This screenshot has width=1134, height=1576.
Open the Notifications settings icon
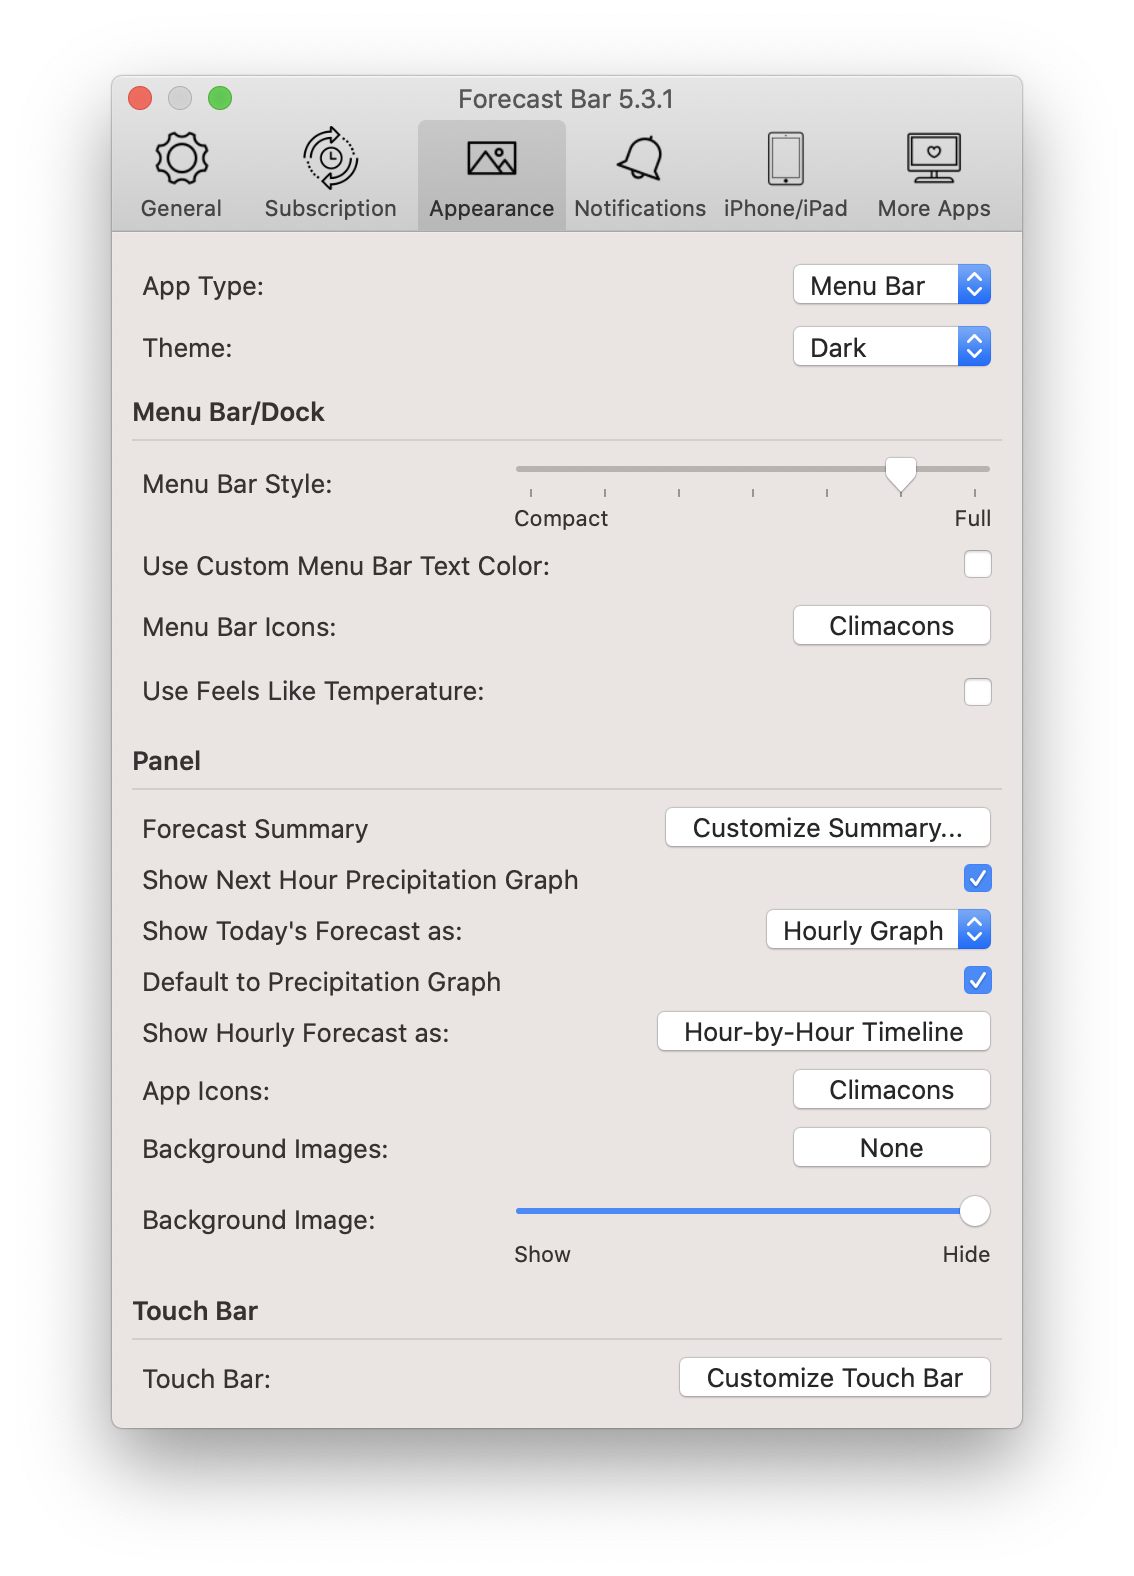tap(639, 170)
